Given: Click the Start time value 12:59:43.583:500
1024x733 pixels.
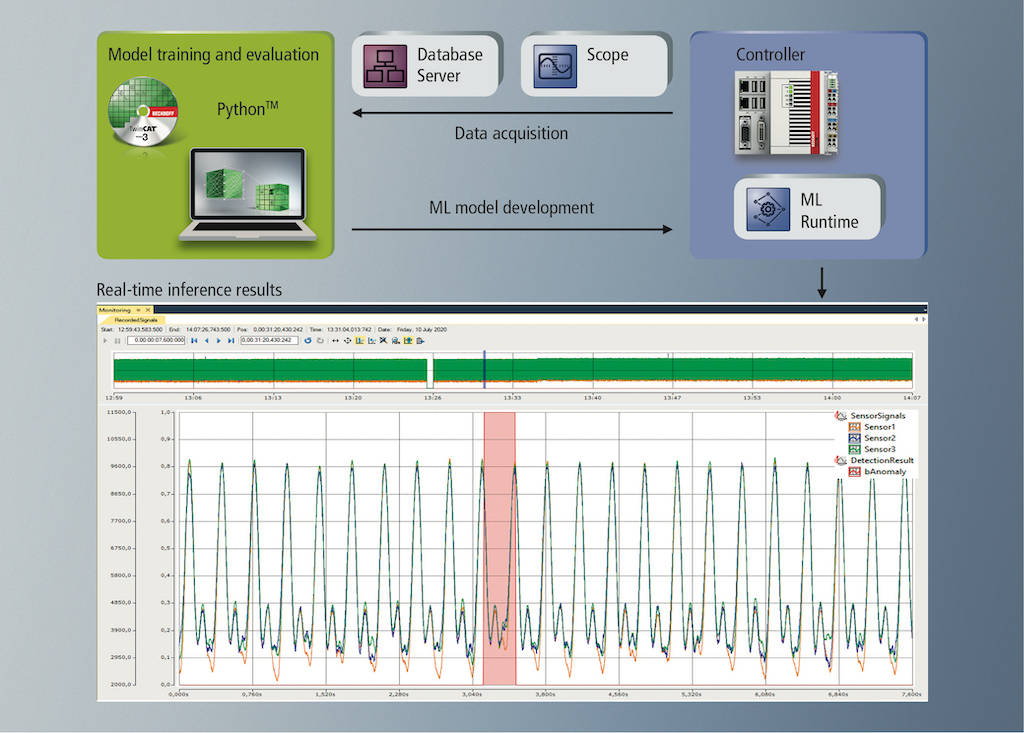Looking at the screenshot, I should click(x=140, y=330).
